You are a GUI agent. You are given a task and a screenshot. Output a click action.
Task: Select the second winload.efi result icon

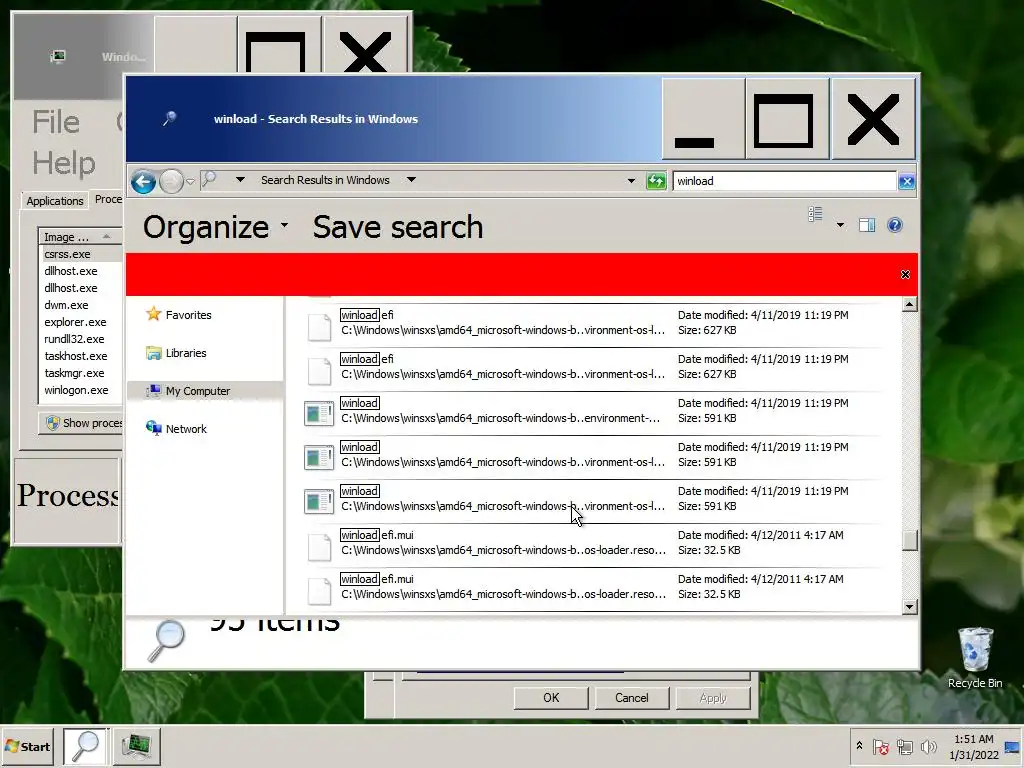pos(319,370)
